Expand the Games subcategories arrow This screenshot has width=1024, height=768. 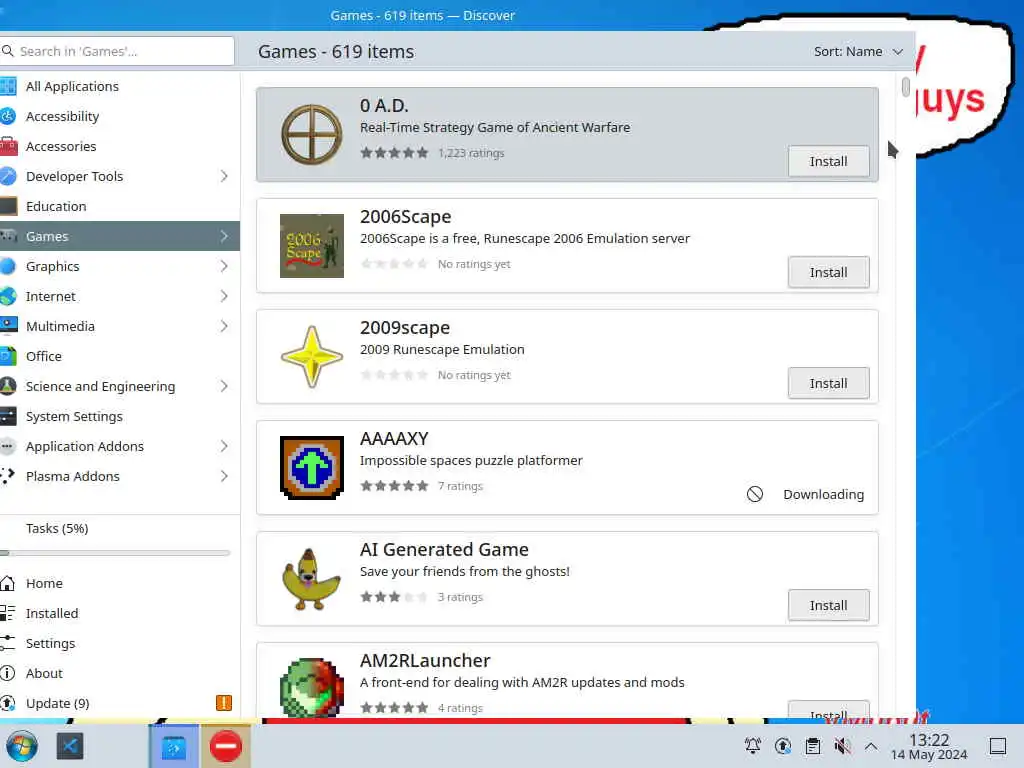tap(224, 236)
